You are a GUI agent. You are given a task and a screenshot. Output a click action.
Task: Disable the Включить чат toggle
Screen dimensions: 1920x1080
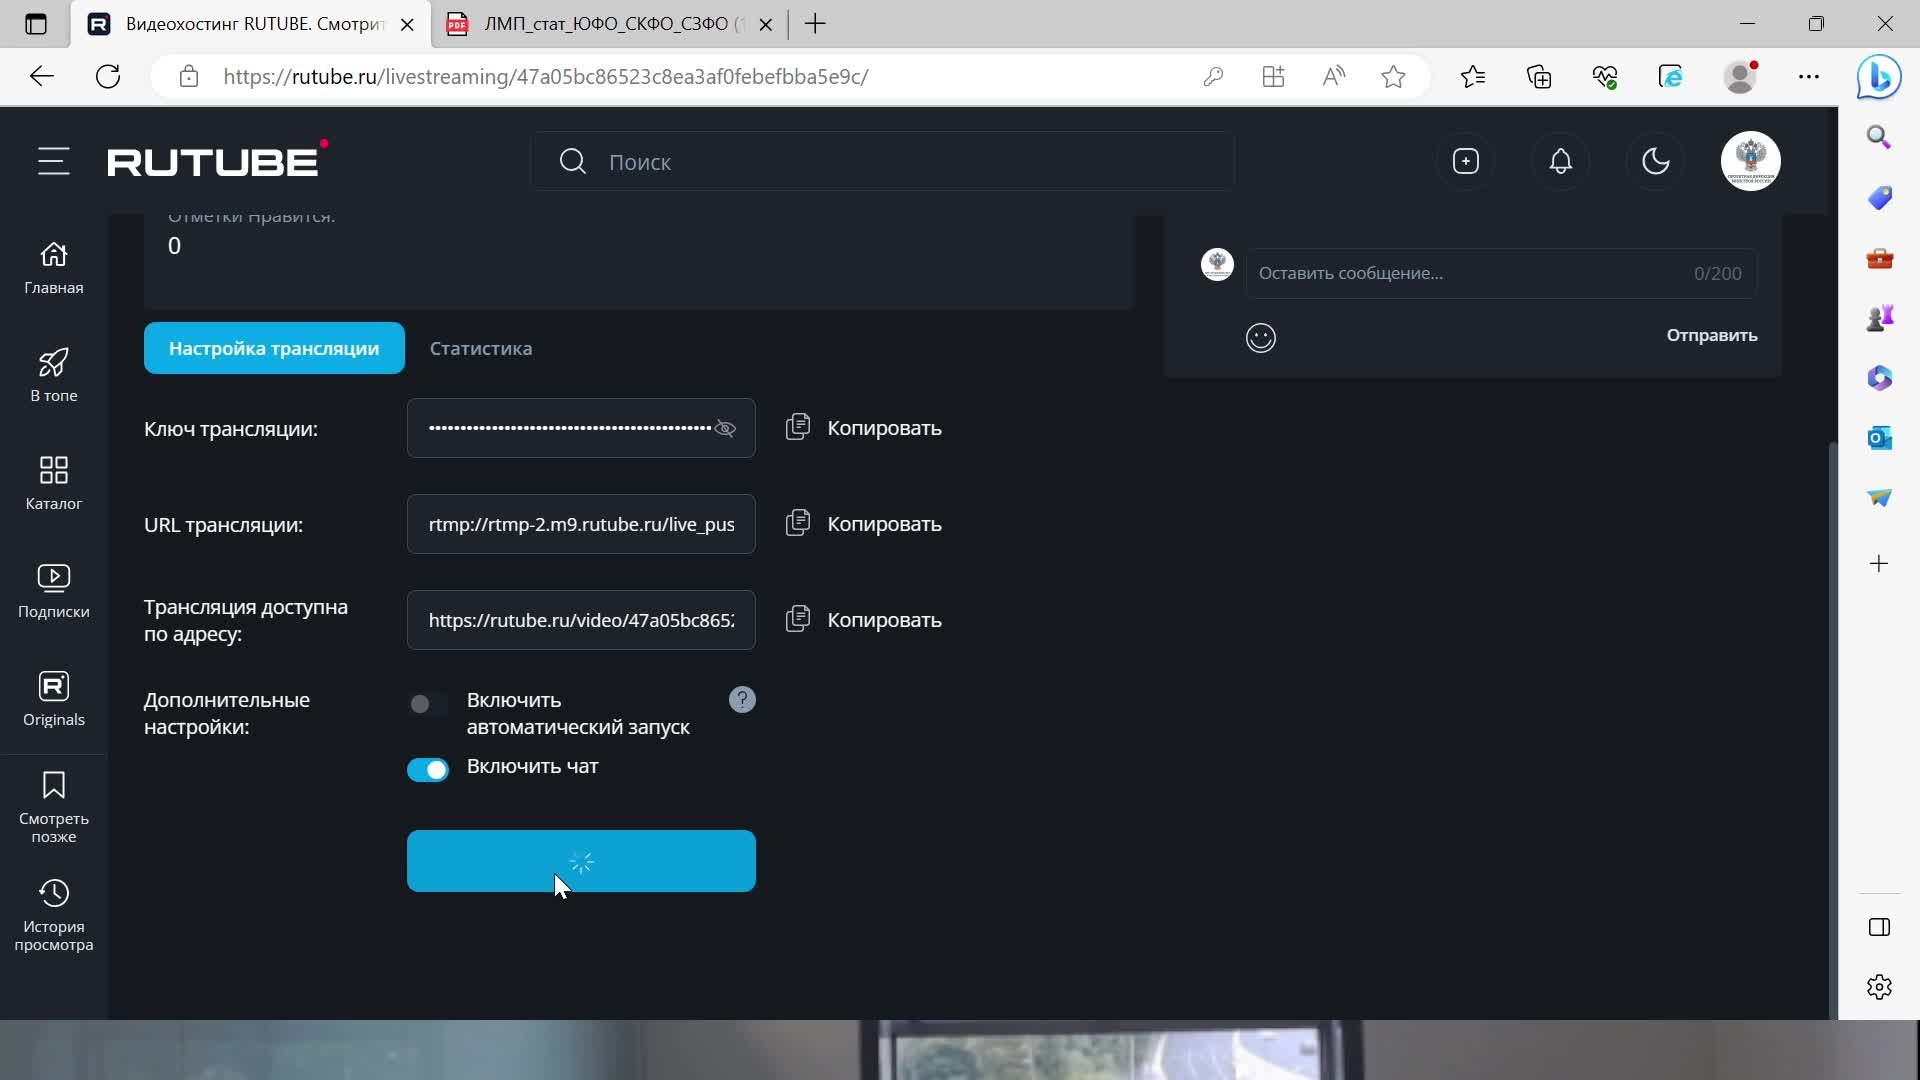(x=428, y=769)
